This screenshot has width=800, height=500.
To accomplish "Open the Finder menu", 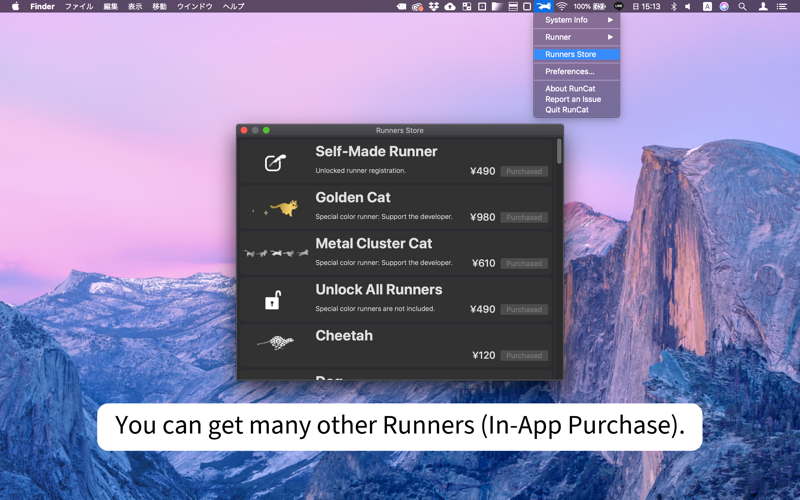I will point(42,6).
